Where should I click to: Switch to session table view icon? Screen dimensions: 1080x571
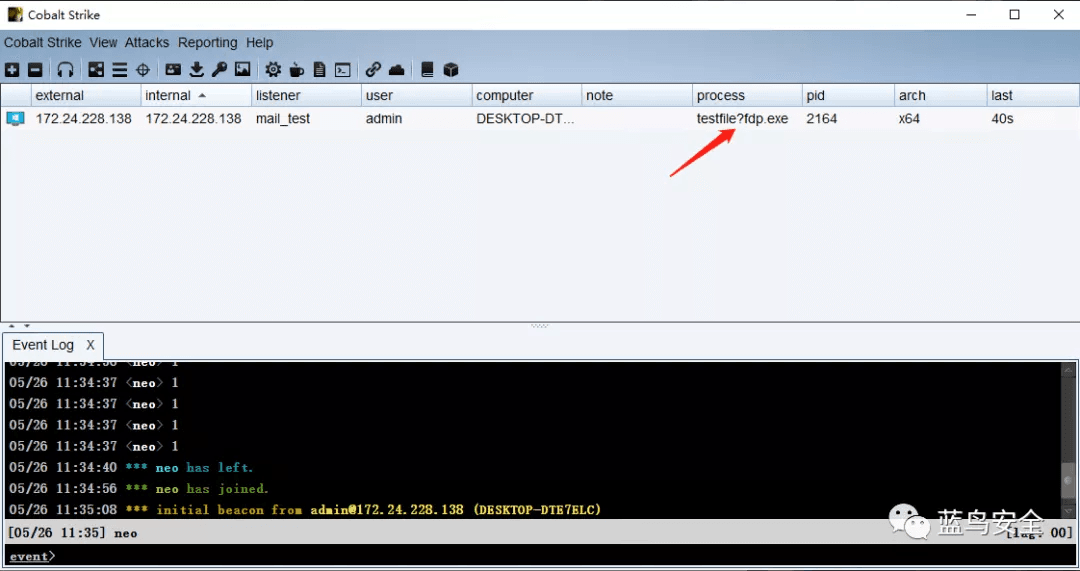120,70
